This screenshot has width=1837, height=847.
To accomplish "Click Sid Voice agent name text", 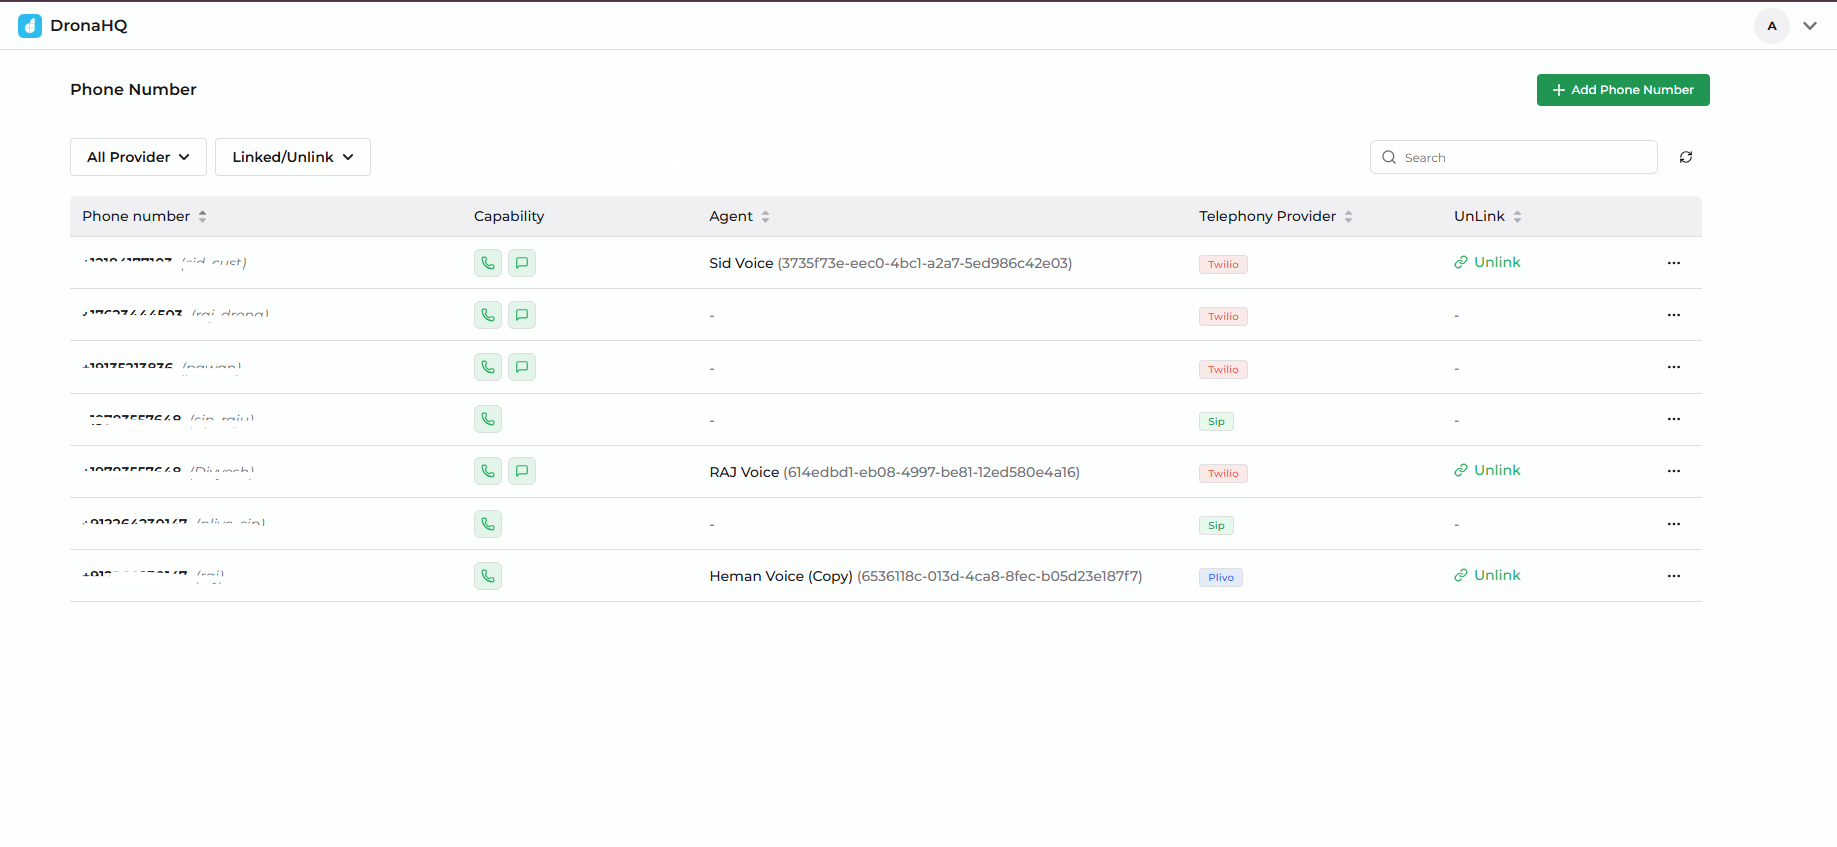I will point(741,263).
